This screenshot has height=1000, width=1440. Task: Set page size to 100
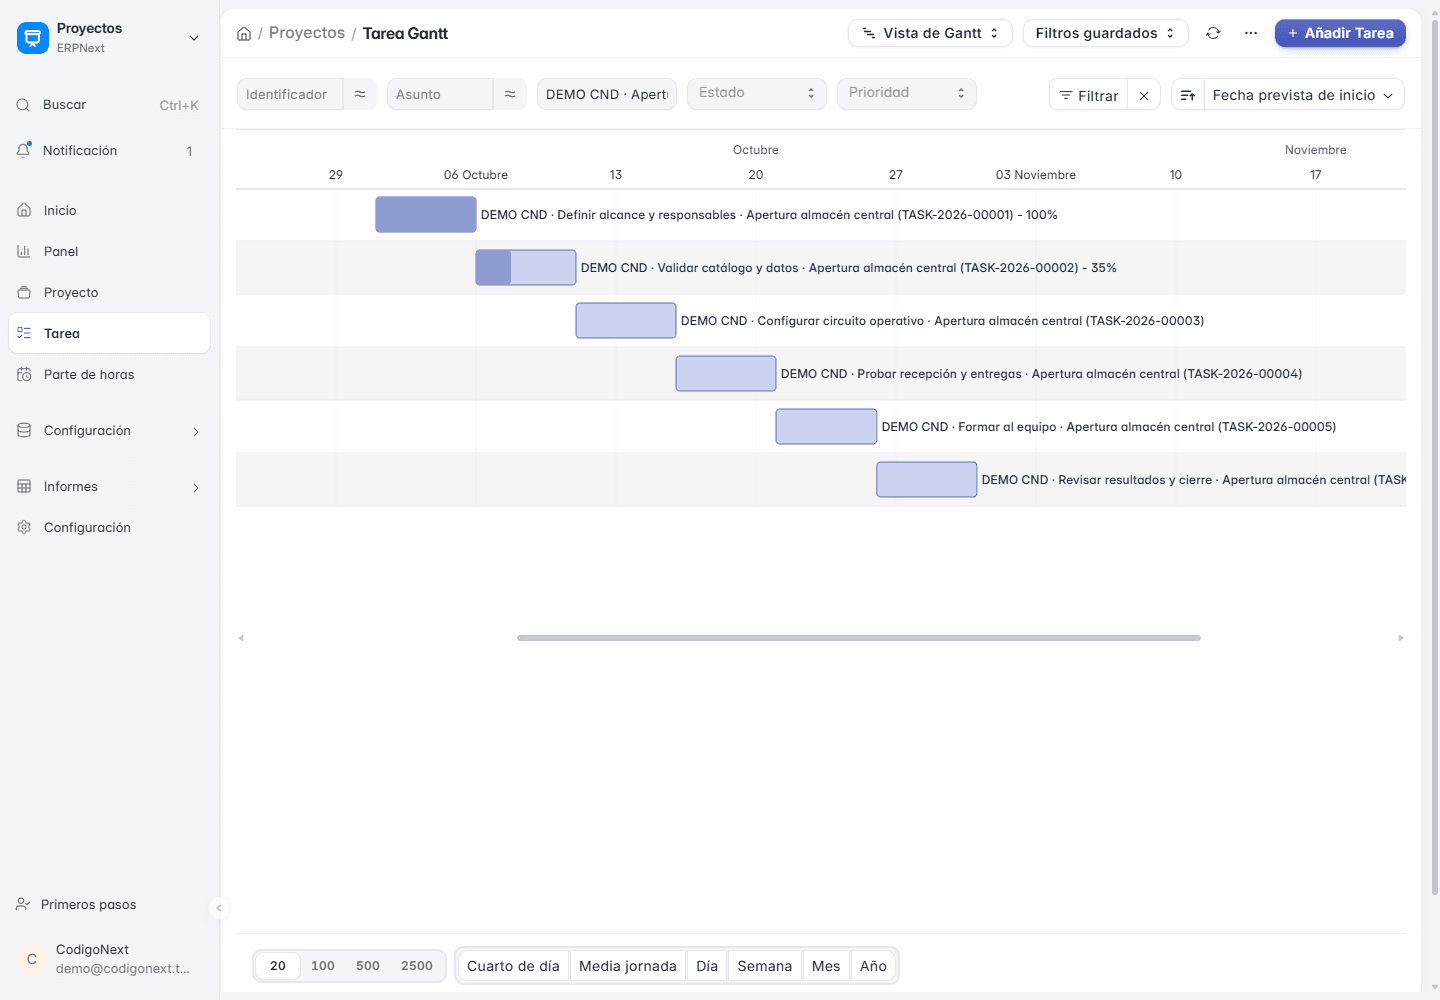click(x=323, y=966)
